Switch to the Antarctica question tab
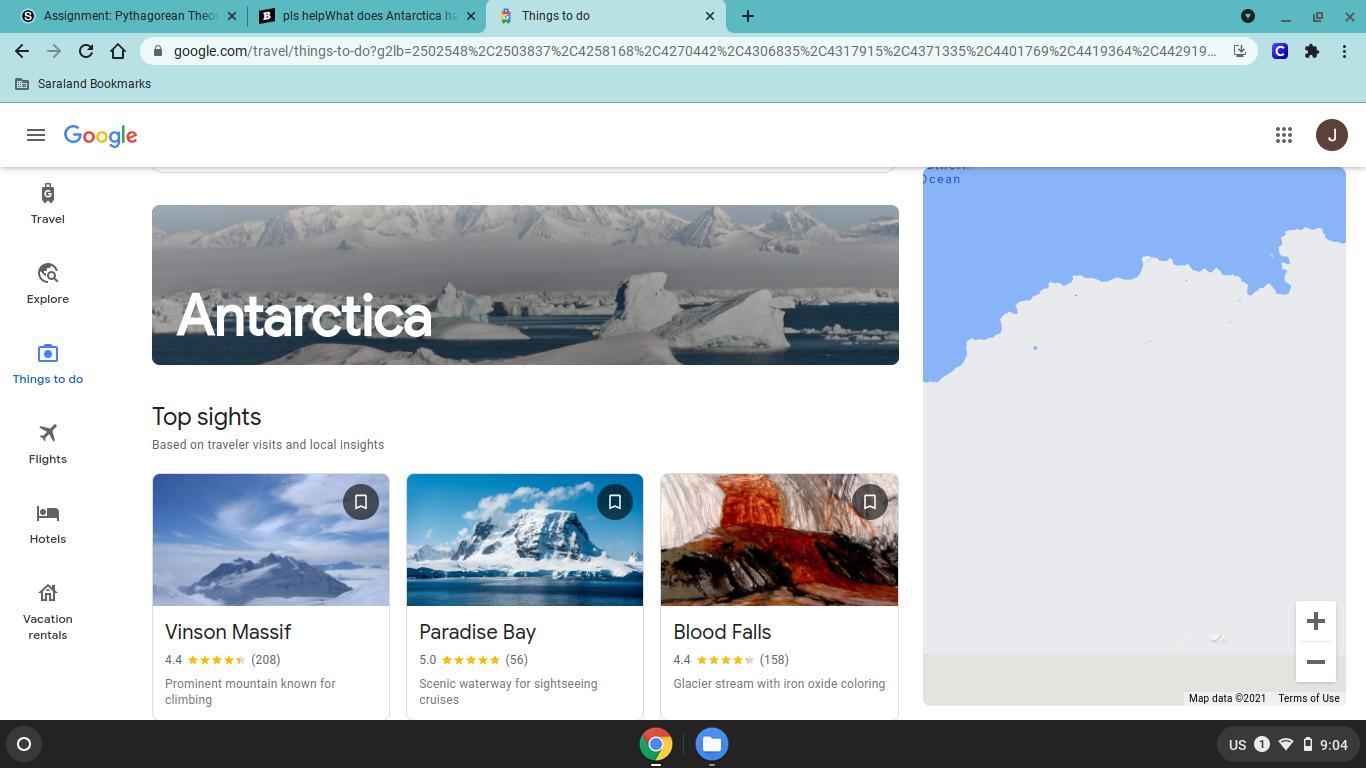The image size is (1366, 768). (x=367, y=16)
